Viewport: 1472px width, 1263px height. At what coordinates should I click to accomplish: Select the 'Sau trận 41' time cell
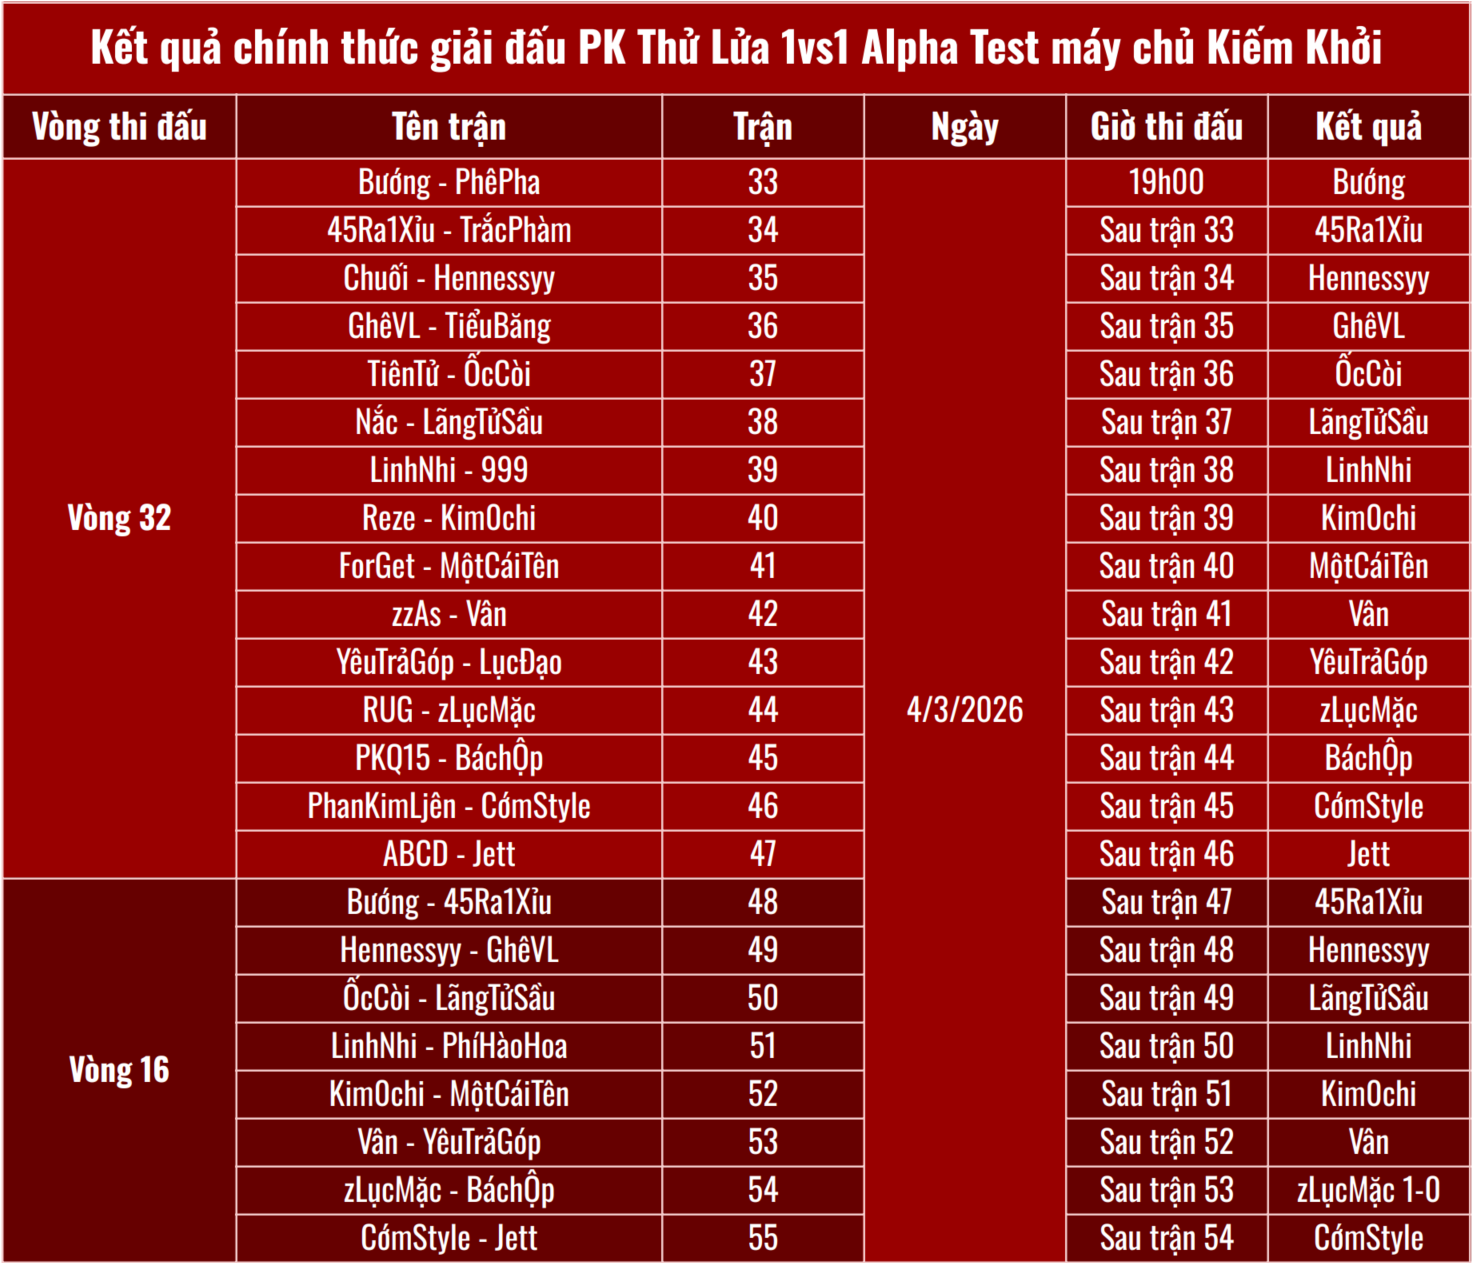tap(1166, 614)
